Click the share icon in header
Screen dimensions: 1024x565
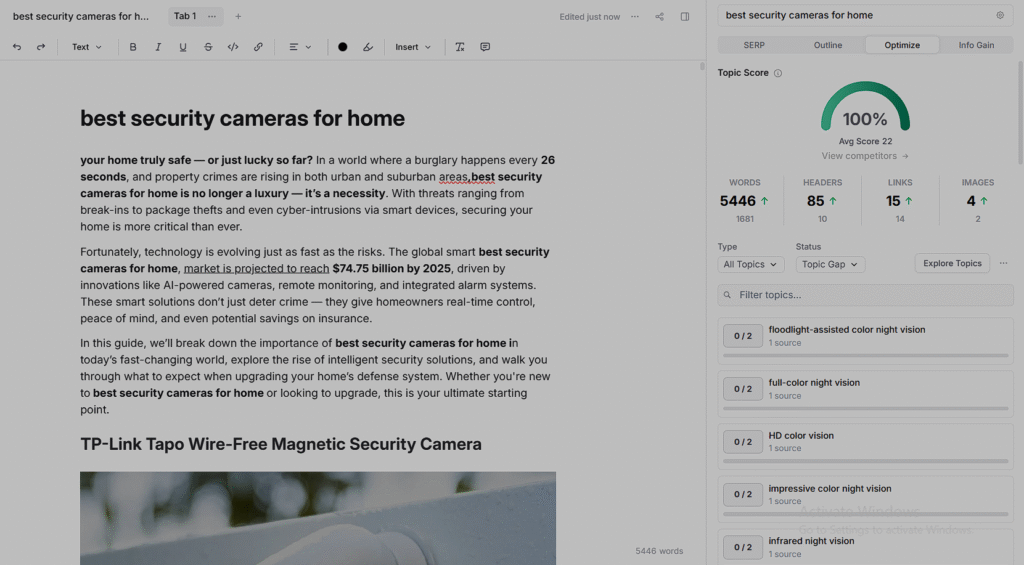click(659, 17)
